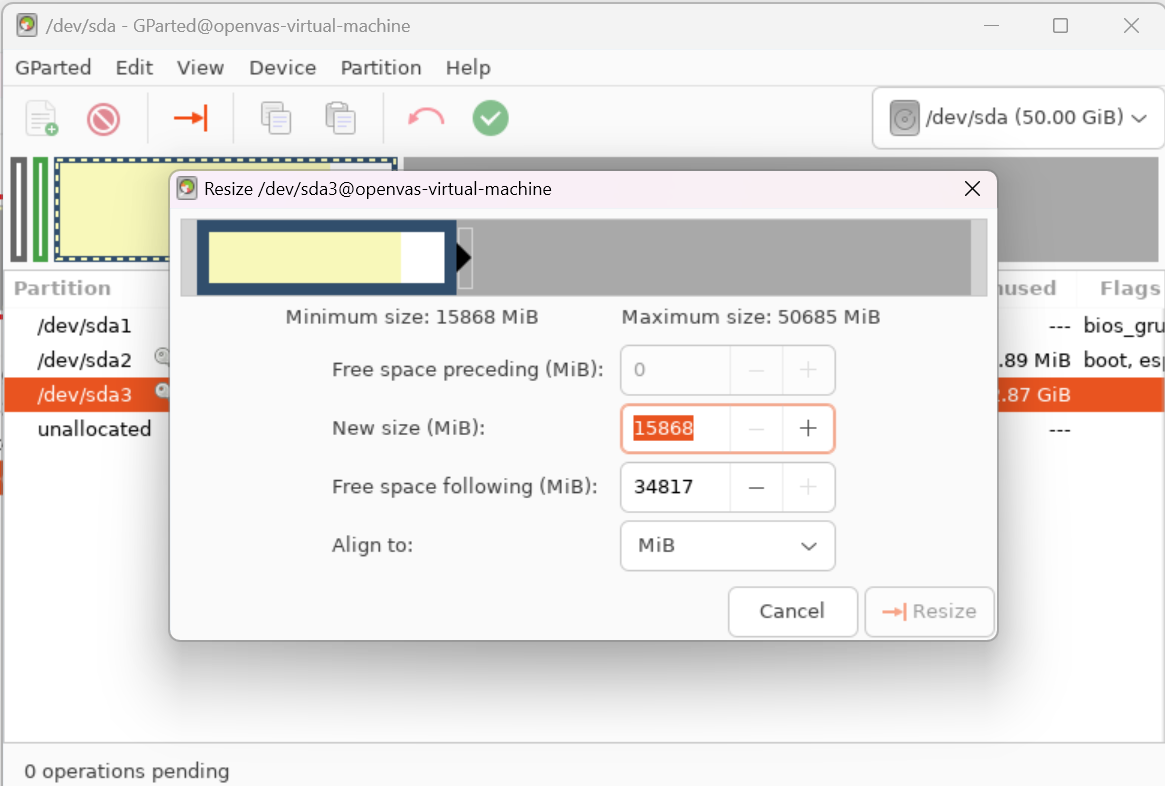The image size is (1165, 786).
Task: Click the 'boot, esp' flags cell
Action: click(x=1123, y=360)
